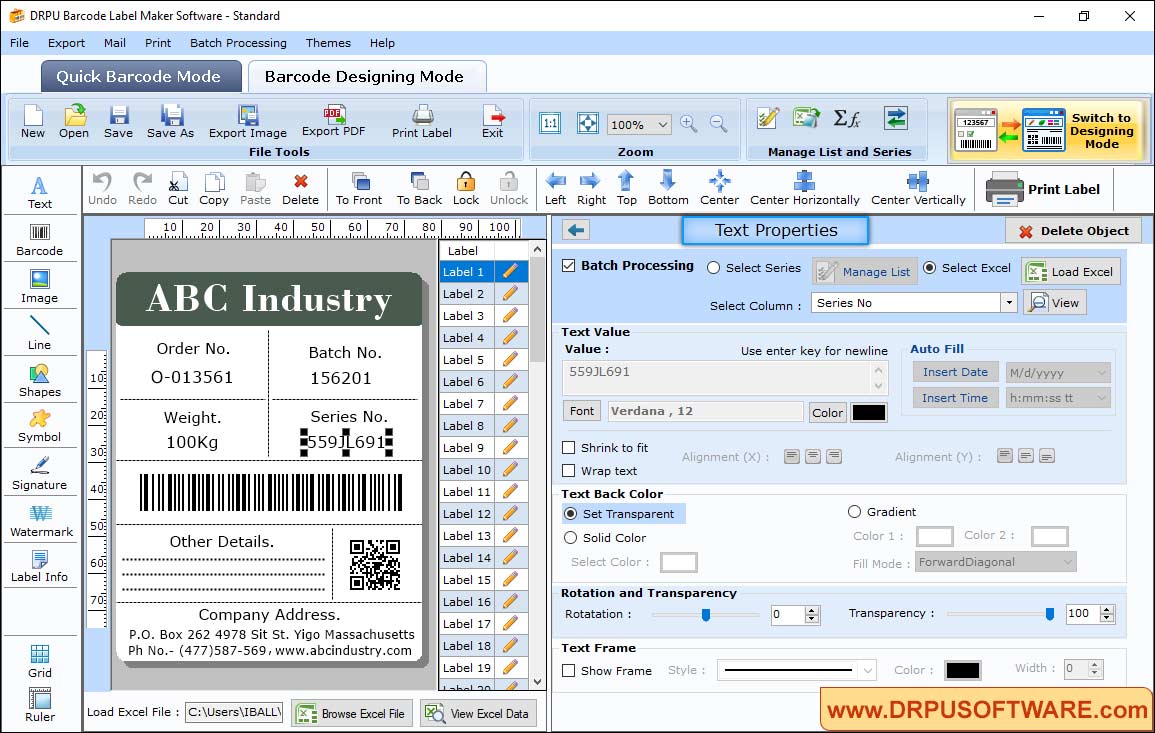Open the frame Style line dropdown

point(868,670)
